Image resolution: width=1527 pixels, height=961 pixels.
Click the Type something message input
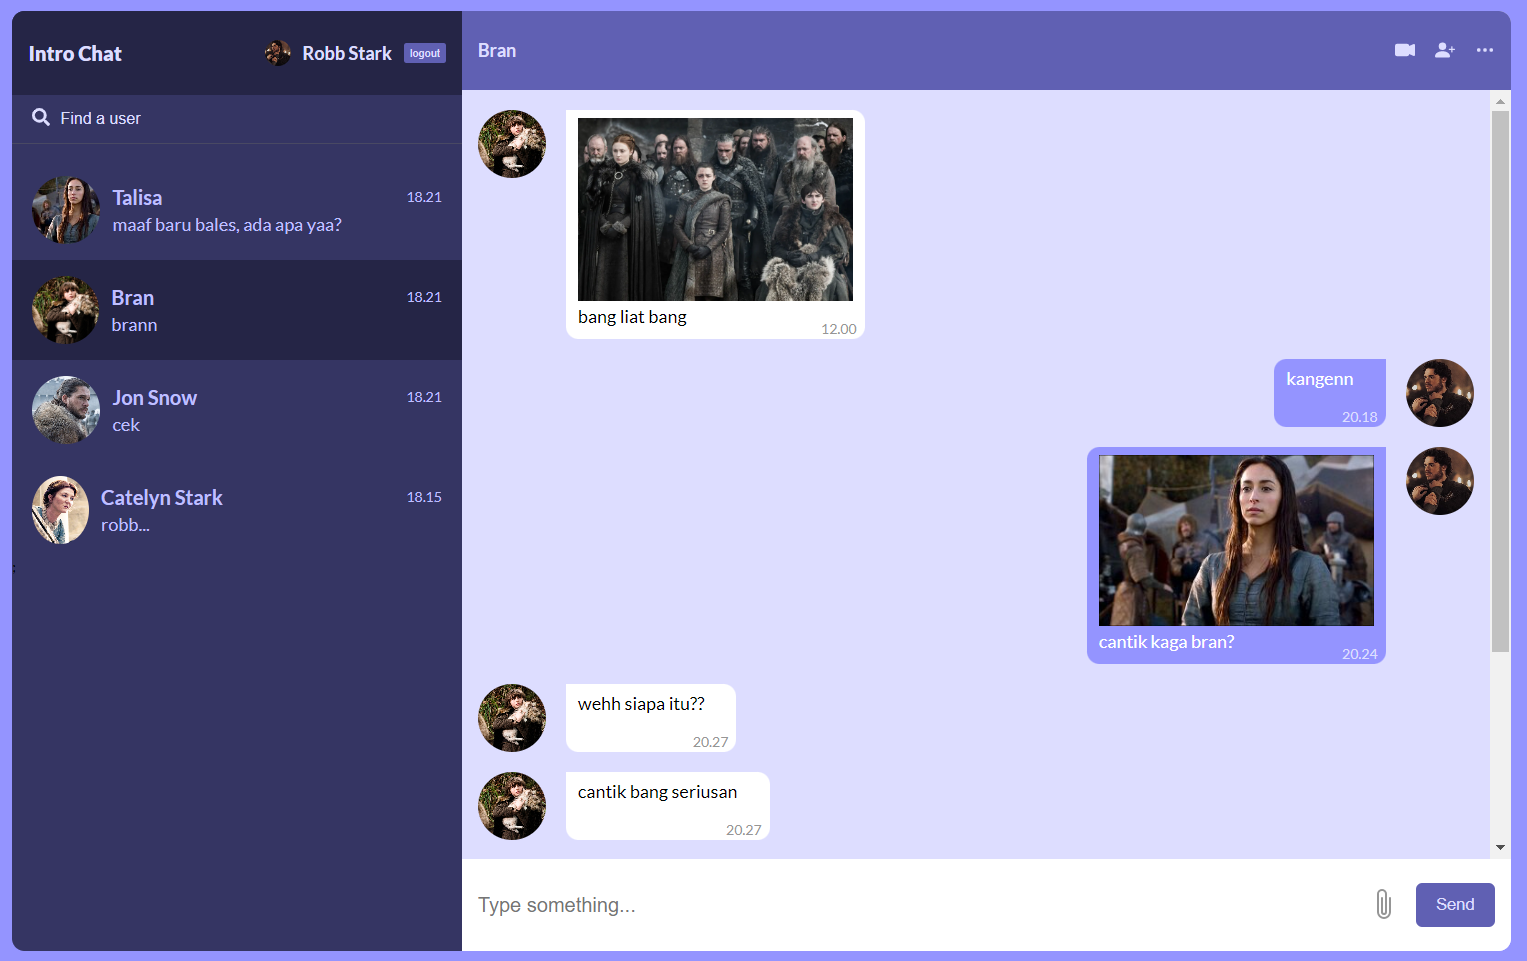tap(910, 905)
